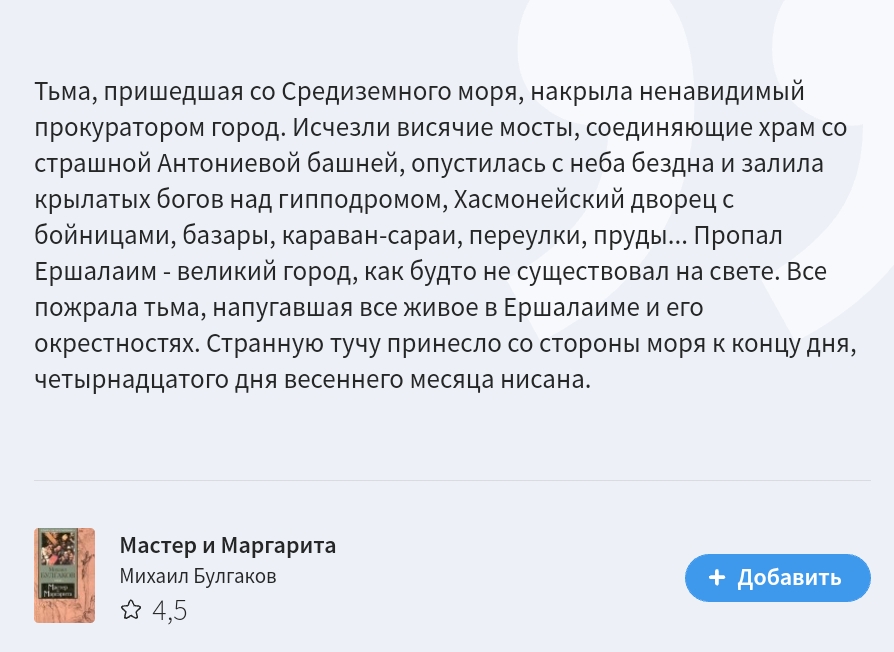This screenshot has width=894, height=652.
Task: Click the word Пропал in the quote
Action: click(738, 236)
